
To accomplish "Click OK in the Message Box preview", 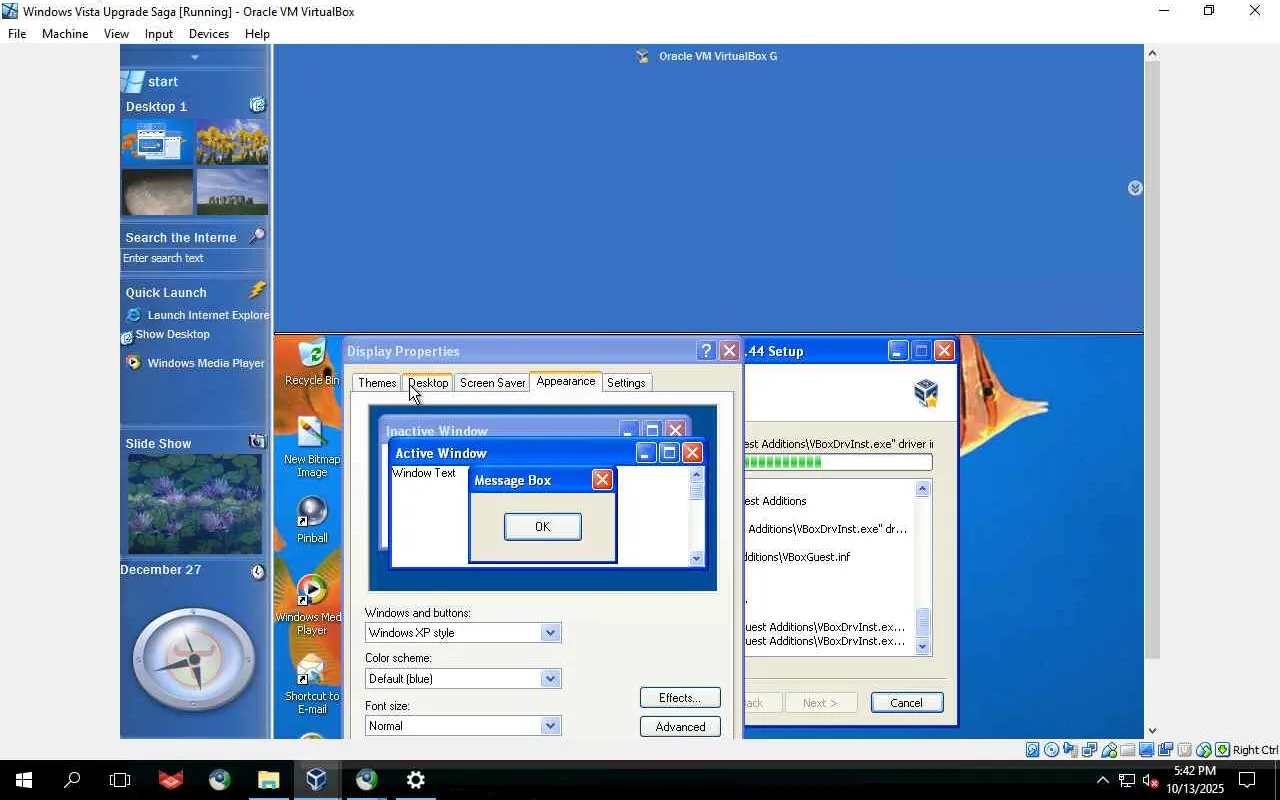I will coord(542,527).
